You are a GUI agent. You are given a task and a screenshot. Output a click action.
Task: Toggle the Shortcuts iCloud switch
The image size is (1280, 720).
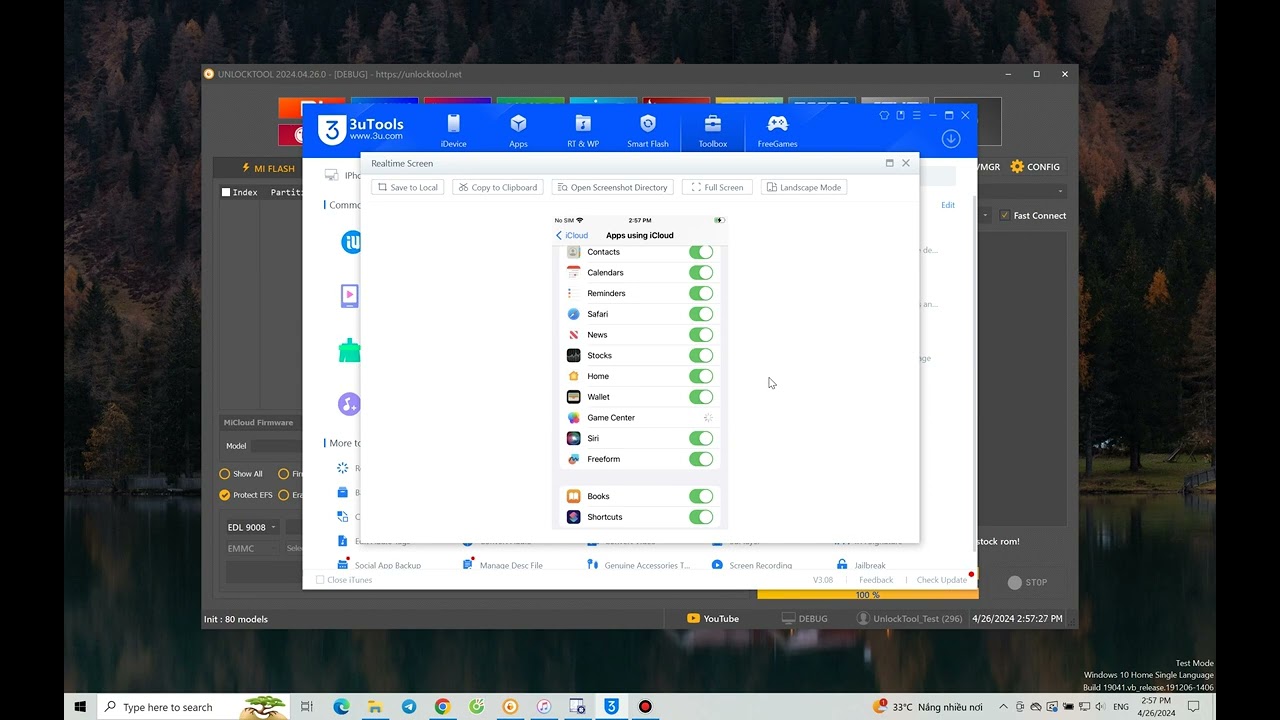[701, 517]
